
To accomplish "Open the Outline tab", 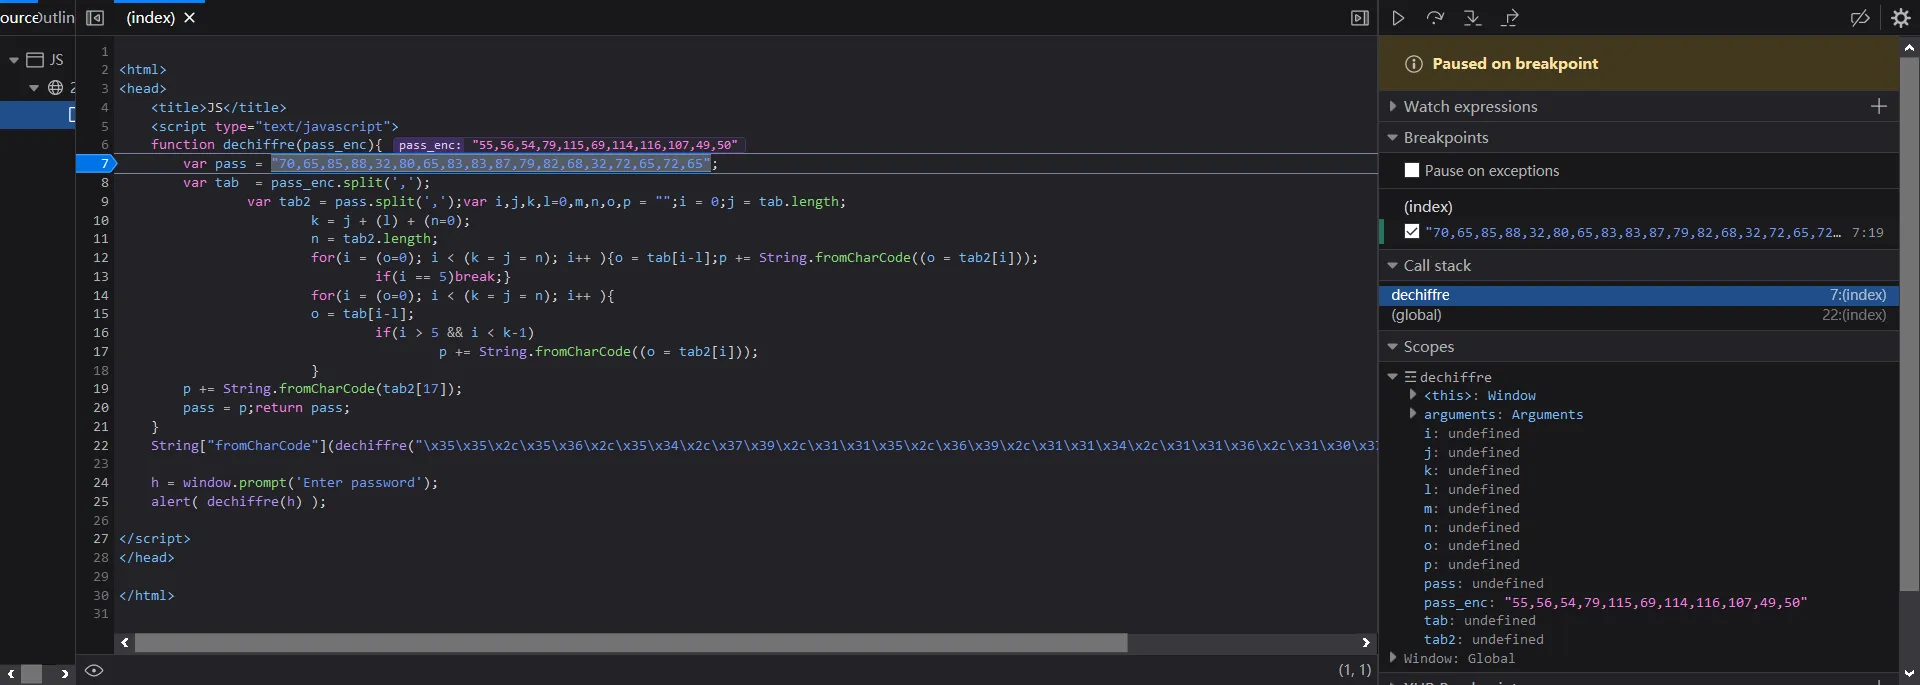I will pos(55,18).
